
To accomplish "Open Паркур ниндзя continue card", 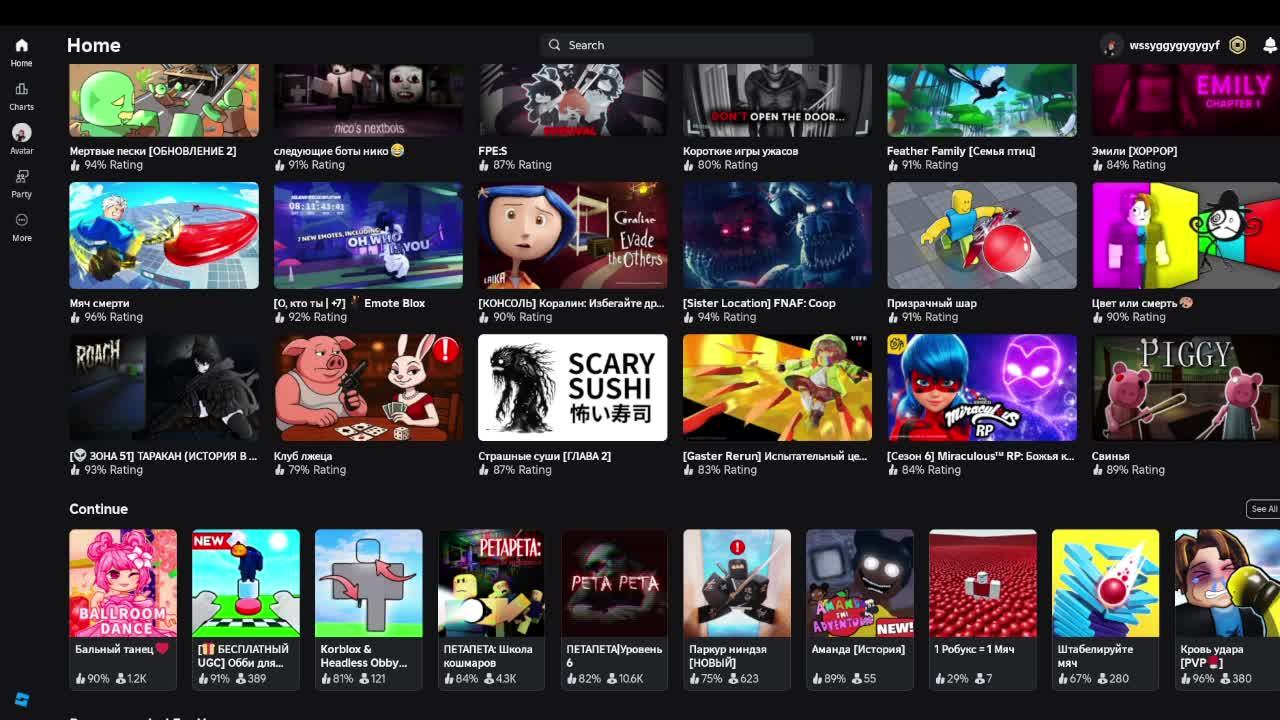I will click(737, 609).
